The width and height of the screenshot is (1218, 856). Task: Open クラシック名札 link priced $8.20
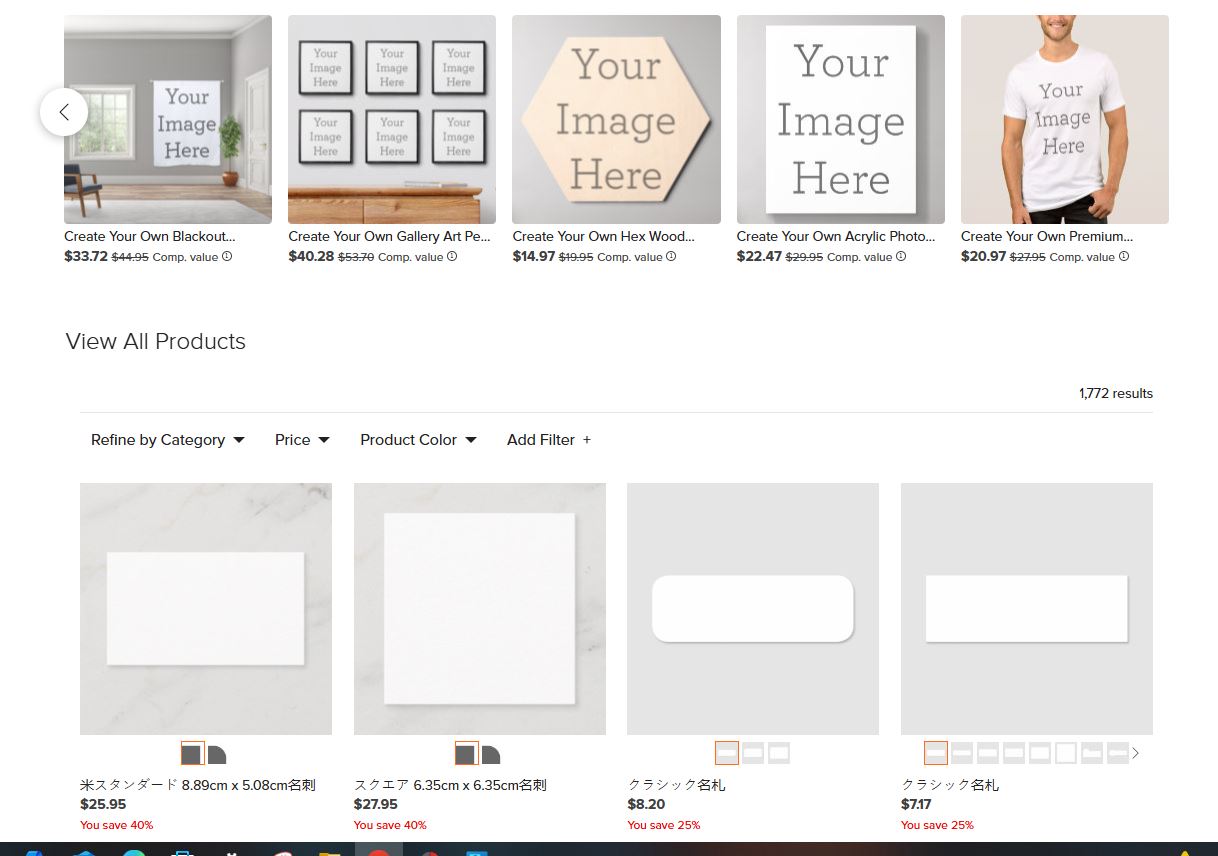coord(676,785)
